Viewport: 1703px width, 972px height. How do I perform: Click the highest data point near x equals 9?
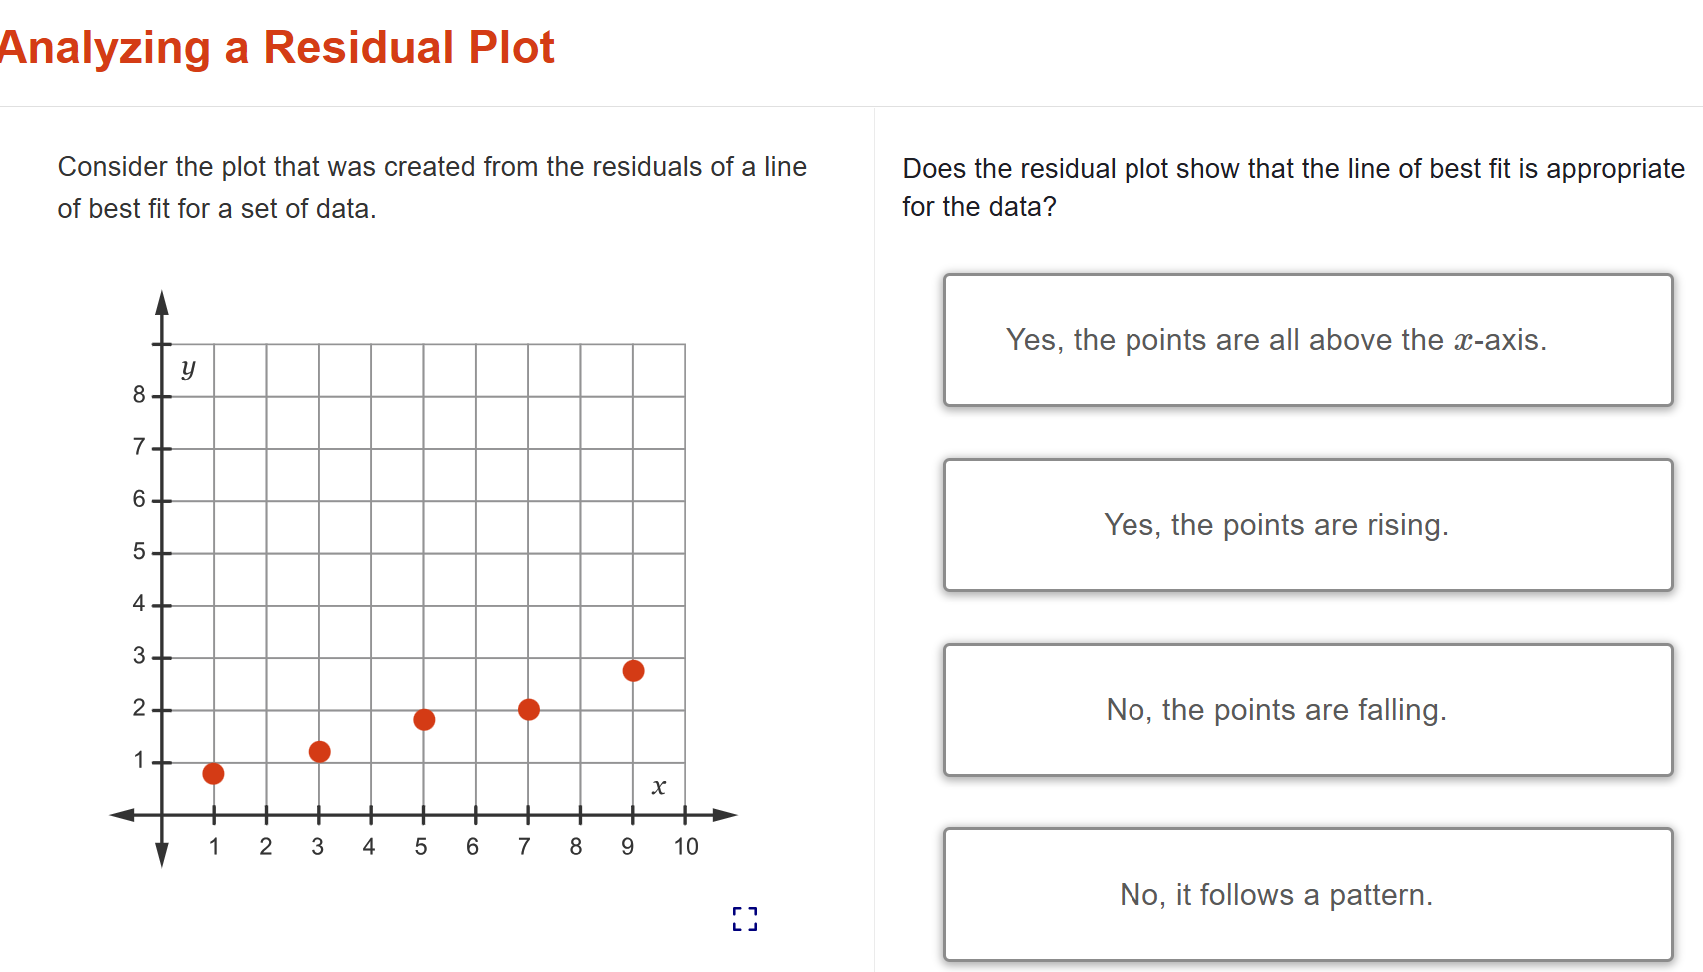[x=633, y=670]
